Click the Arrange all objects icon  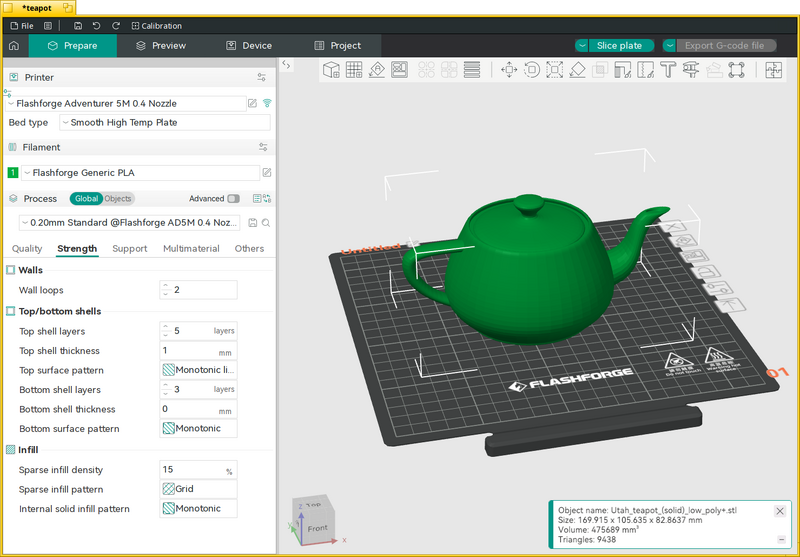click(399, 70)
